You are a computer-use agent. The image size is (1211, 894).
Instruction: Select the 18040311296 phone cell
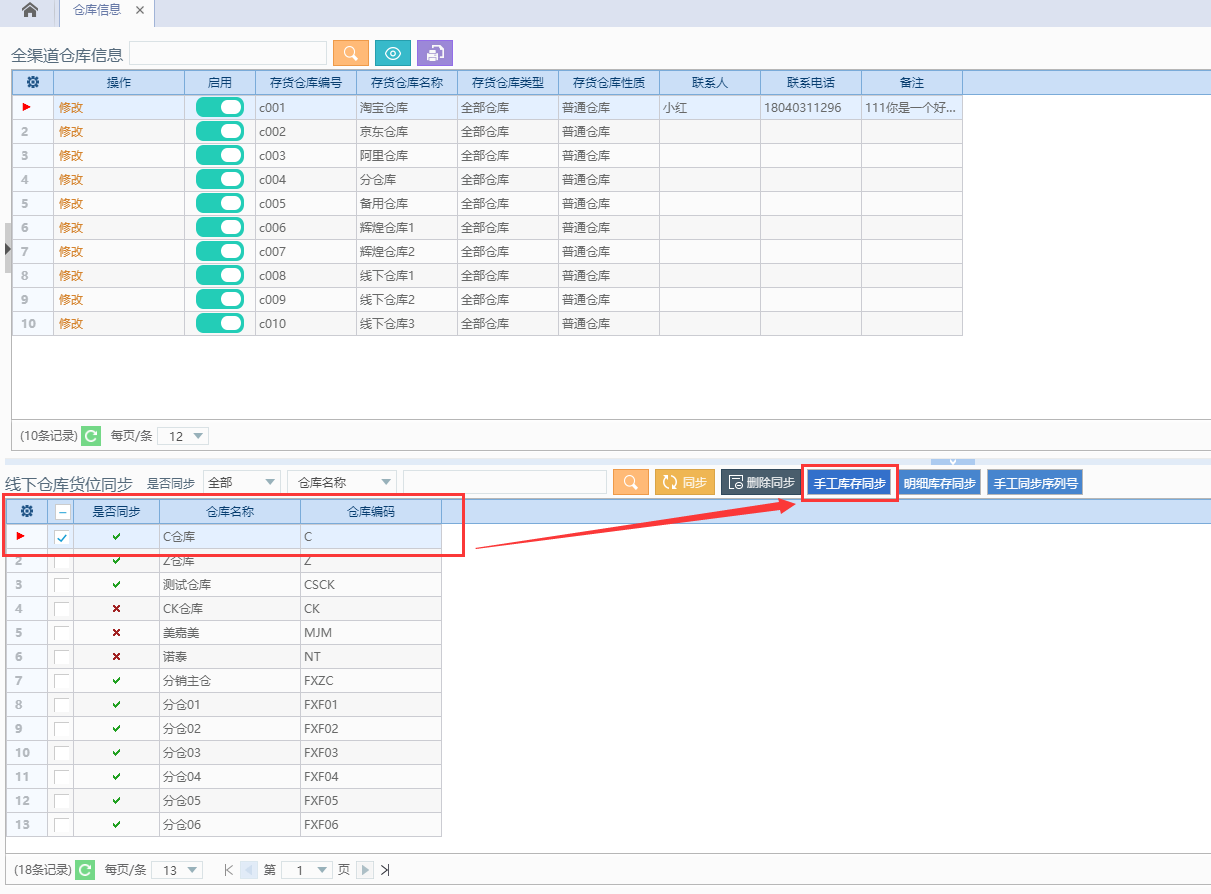tap(811, 107)
